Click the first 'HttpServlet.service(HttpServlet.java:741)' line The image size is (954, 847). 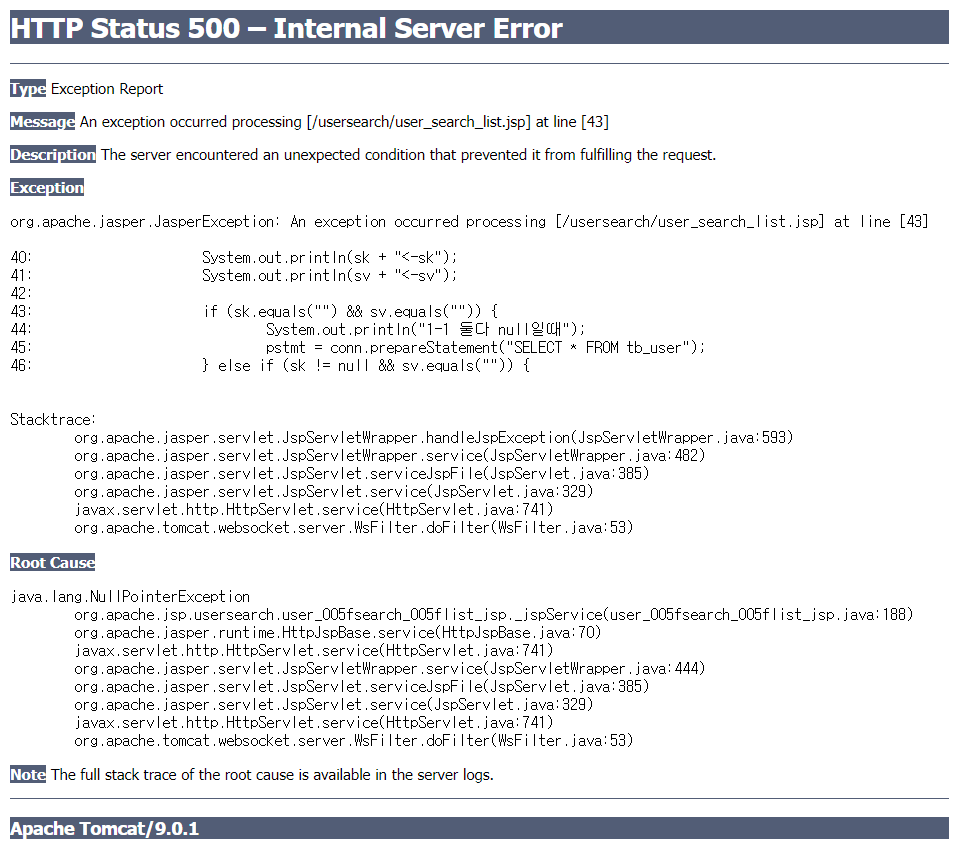(x=313, y=509)
